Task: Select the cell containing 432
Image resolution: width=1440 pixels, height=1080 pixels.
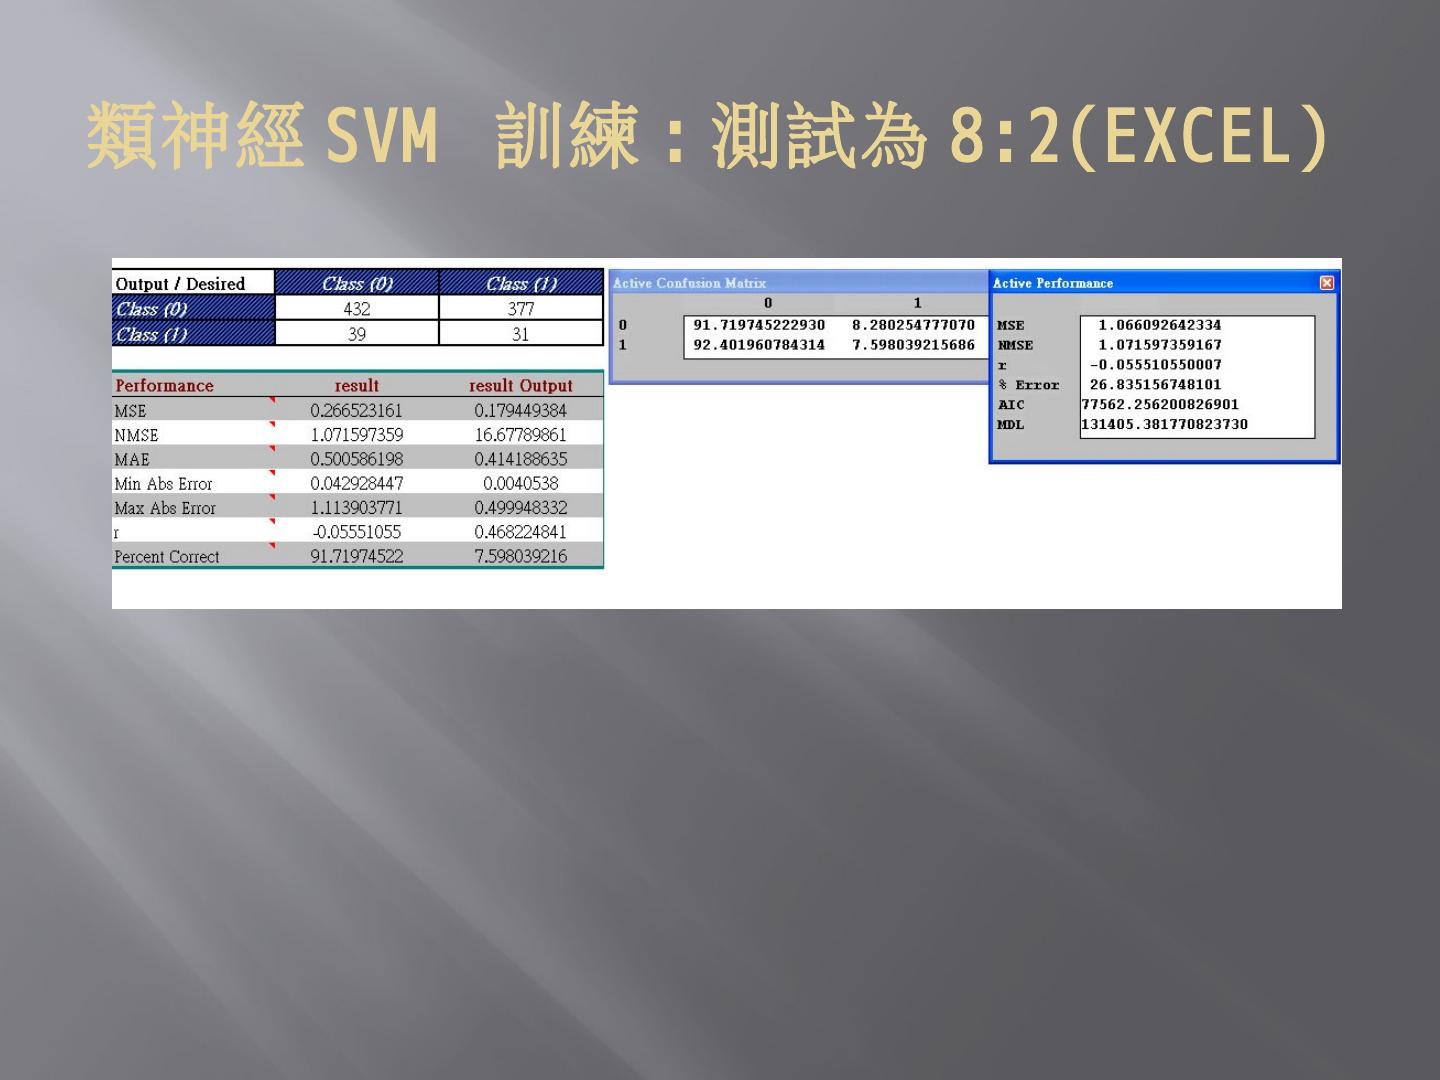Action: pyautogui.click(x=357, y=308)
